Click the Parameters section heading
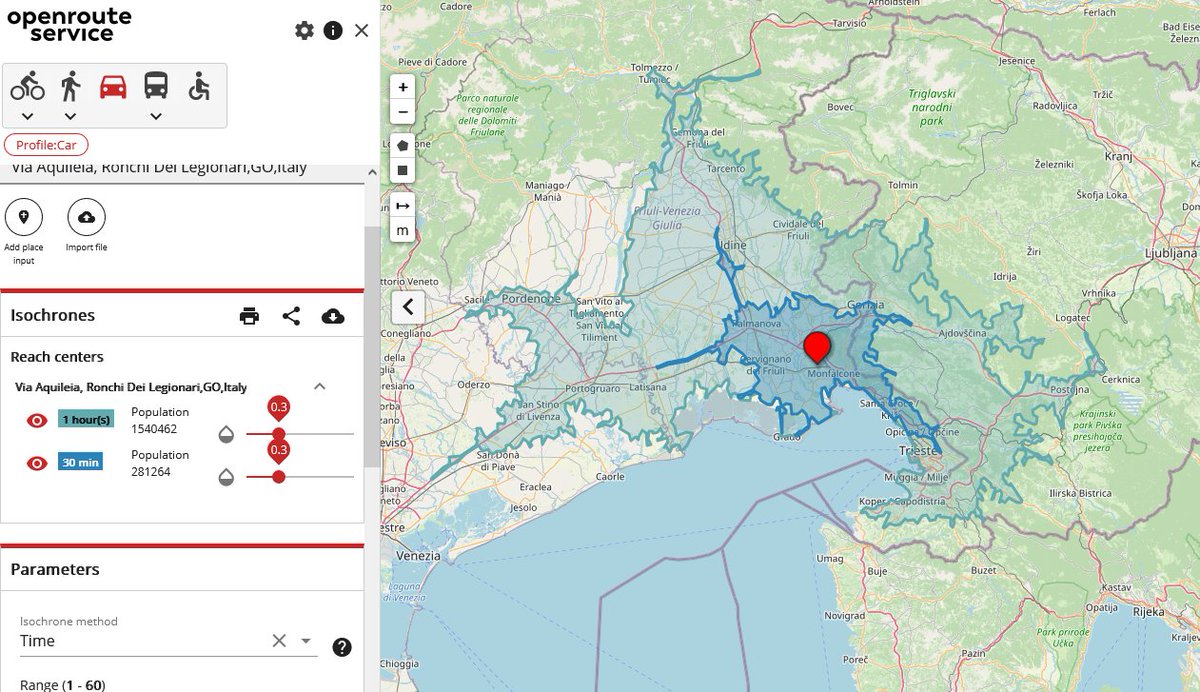Screen dimensions: 1200x692 pyautogui.click(x=55, y=569)
